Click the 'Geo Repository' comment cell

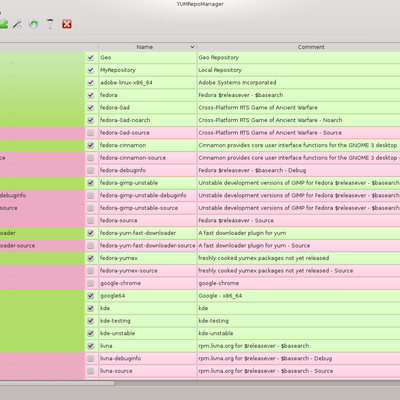coord(299,58)
